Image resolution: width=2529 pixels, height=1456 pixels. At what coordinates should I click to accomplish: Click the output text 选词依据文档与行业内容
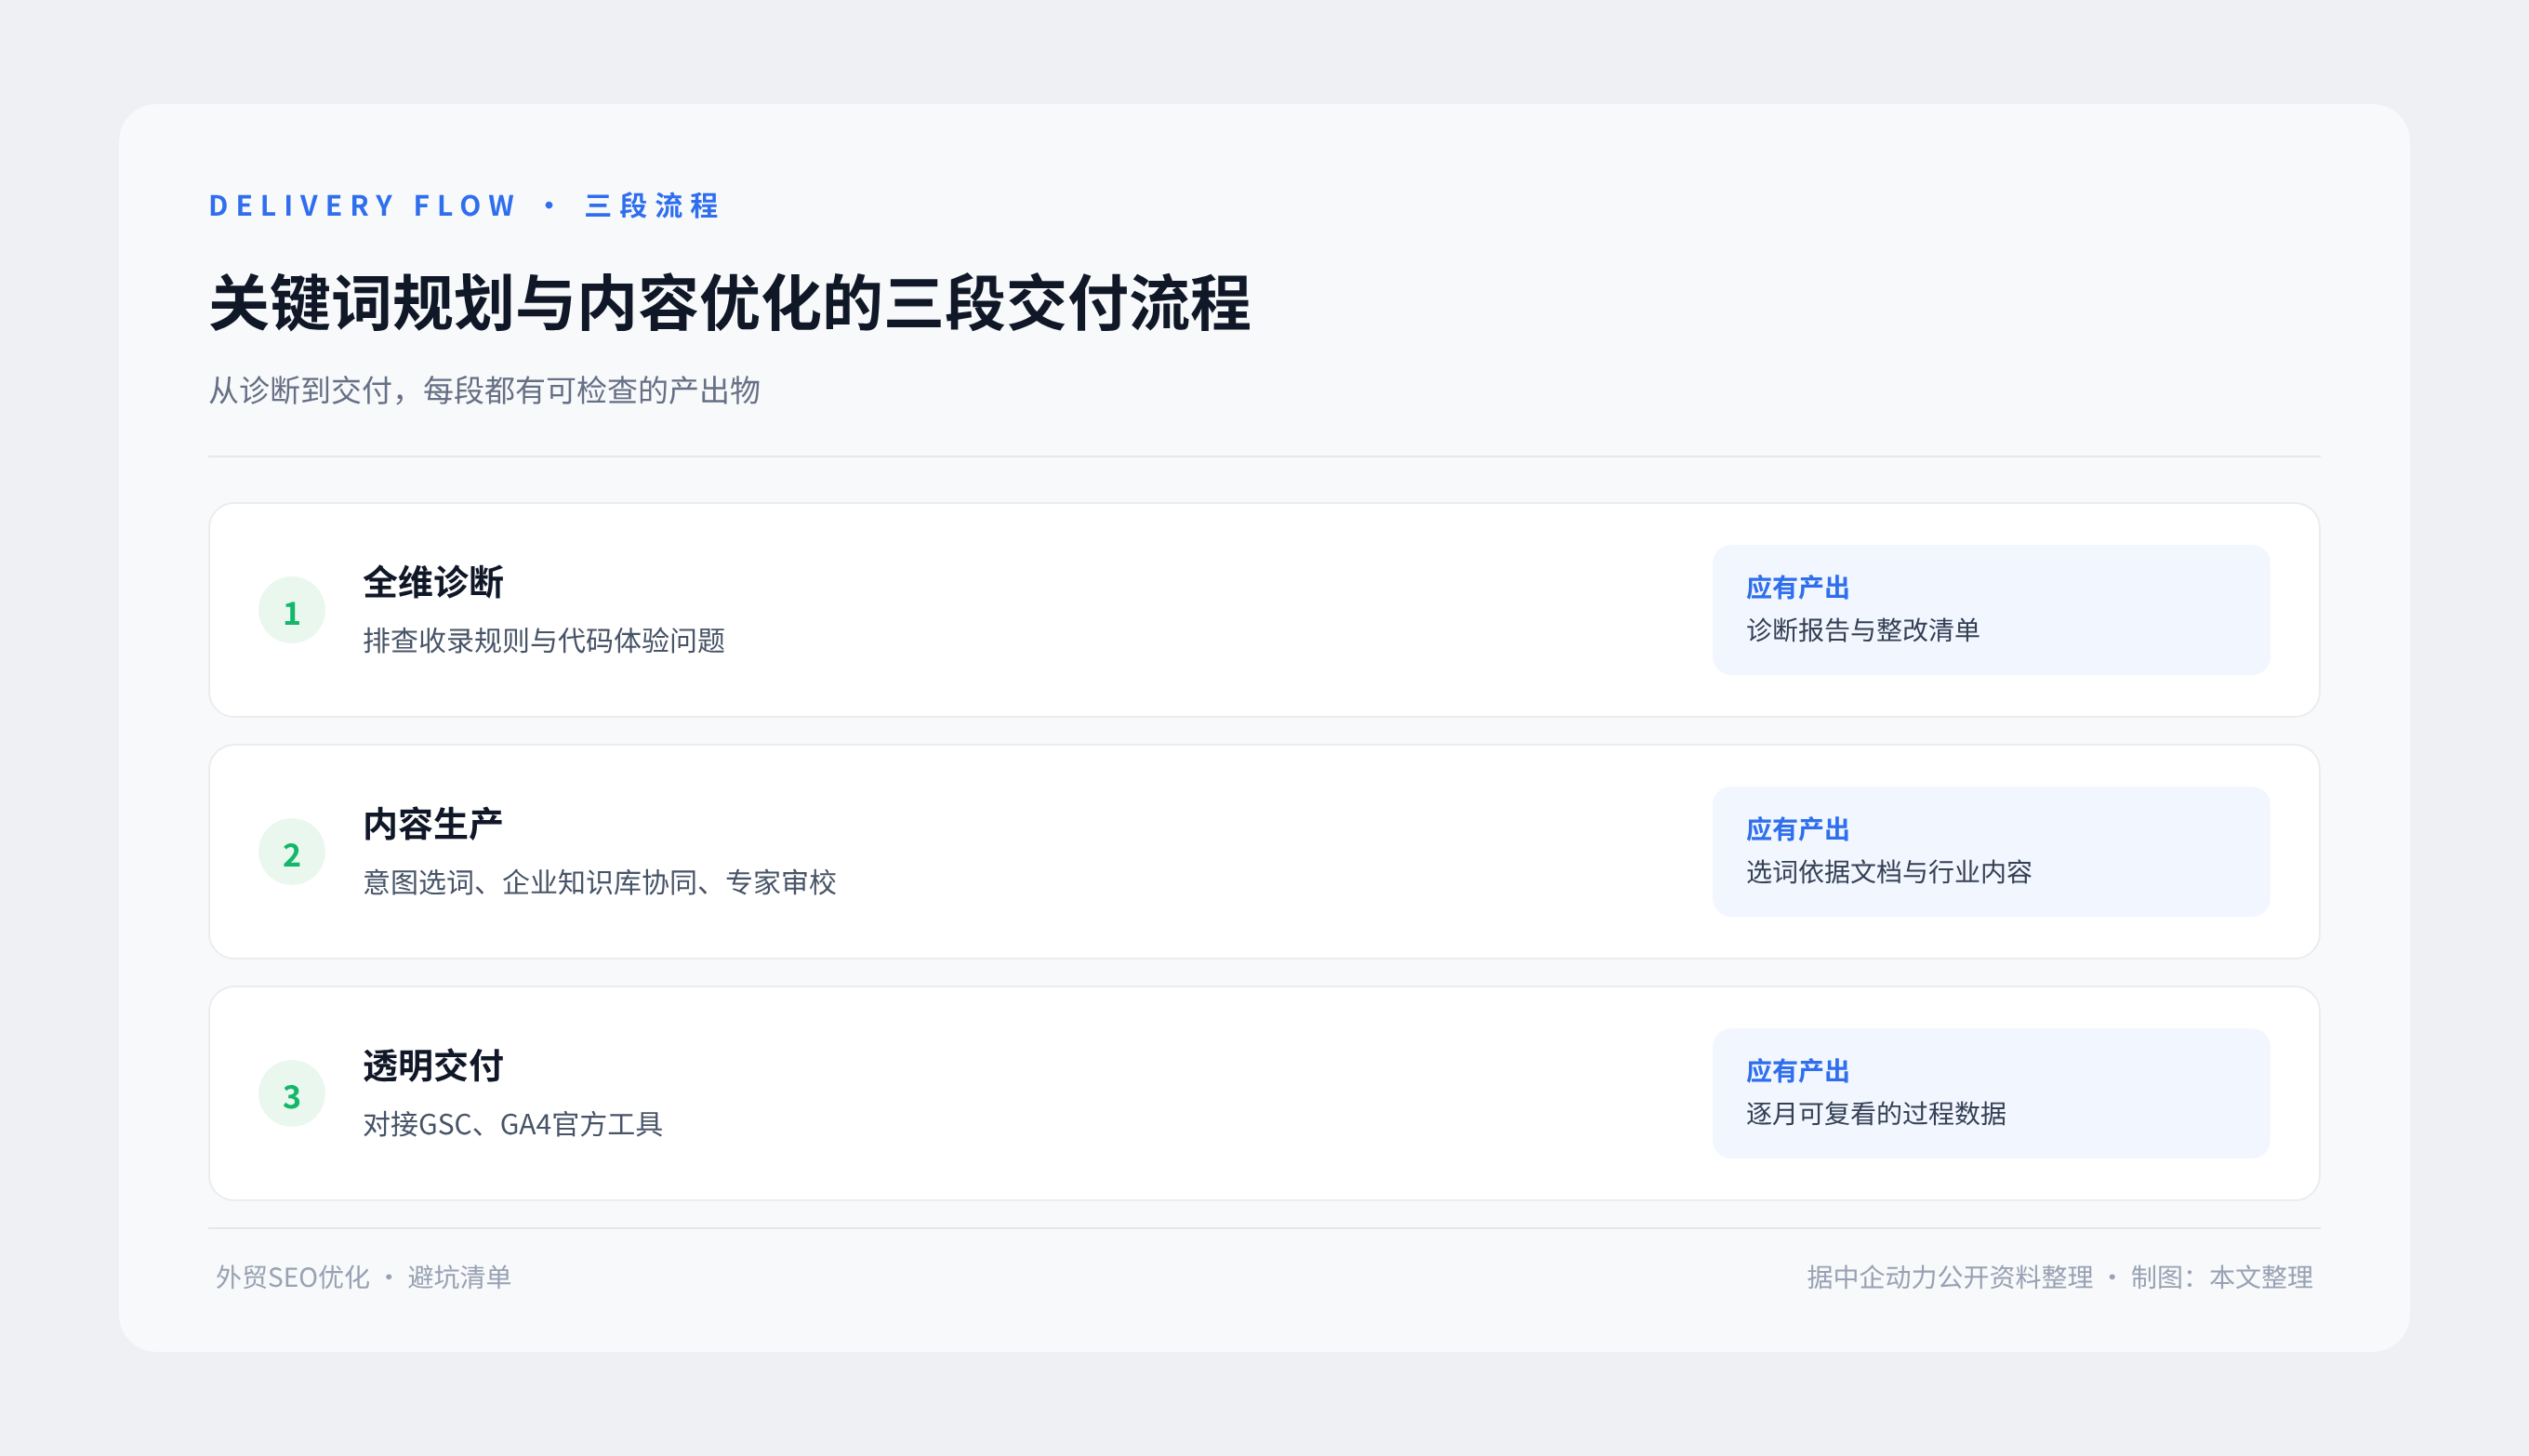click(x=1889, y=872)
